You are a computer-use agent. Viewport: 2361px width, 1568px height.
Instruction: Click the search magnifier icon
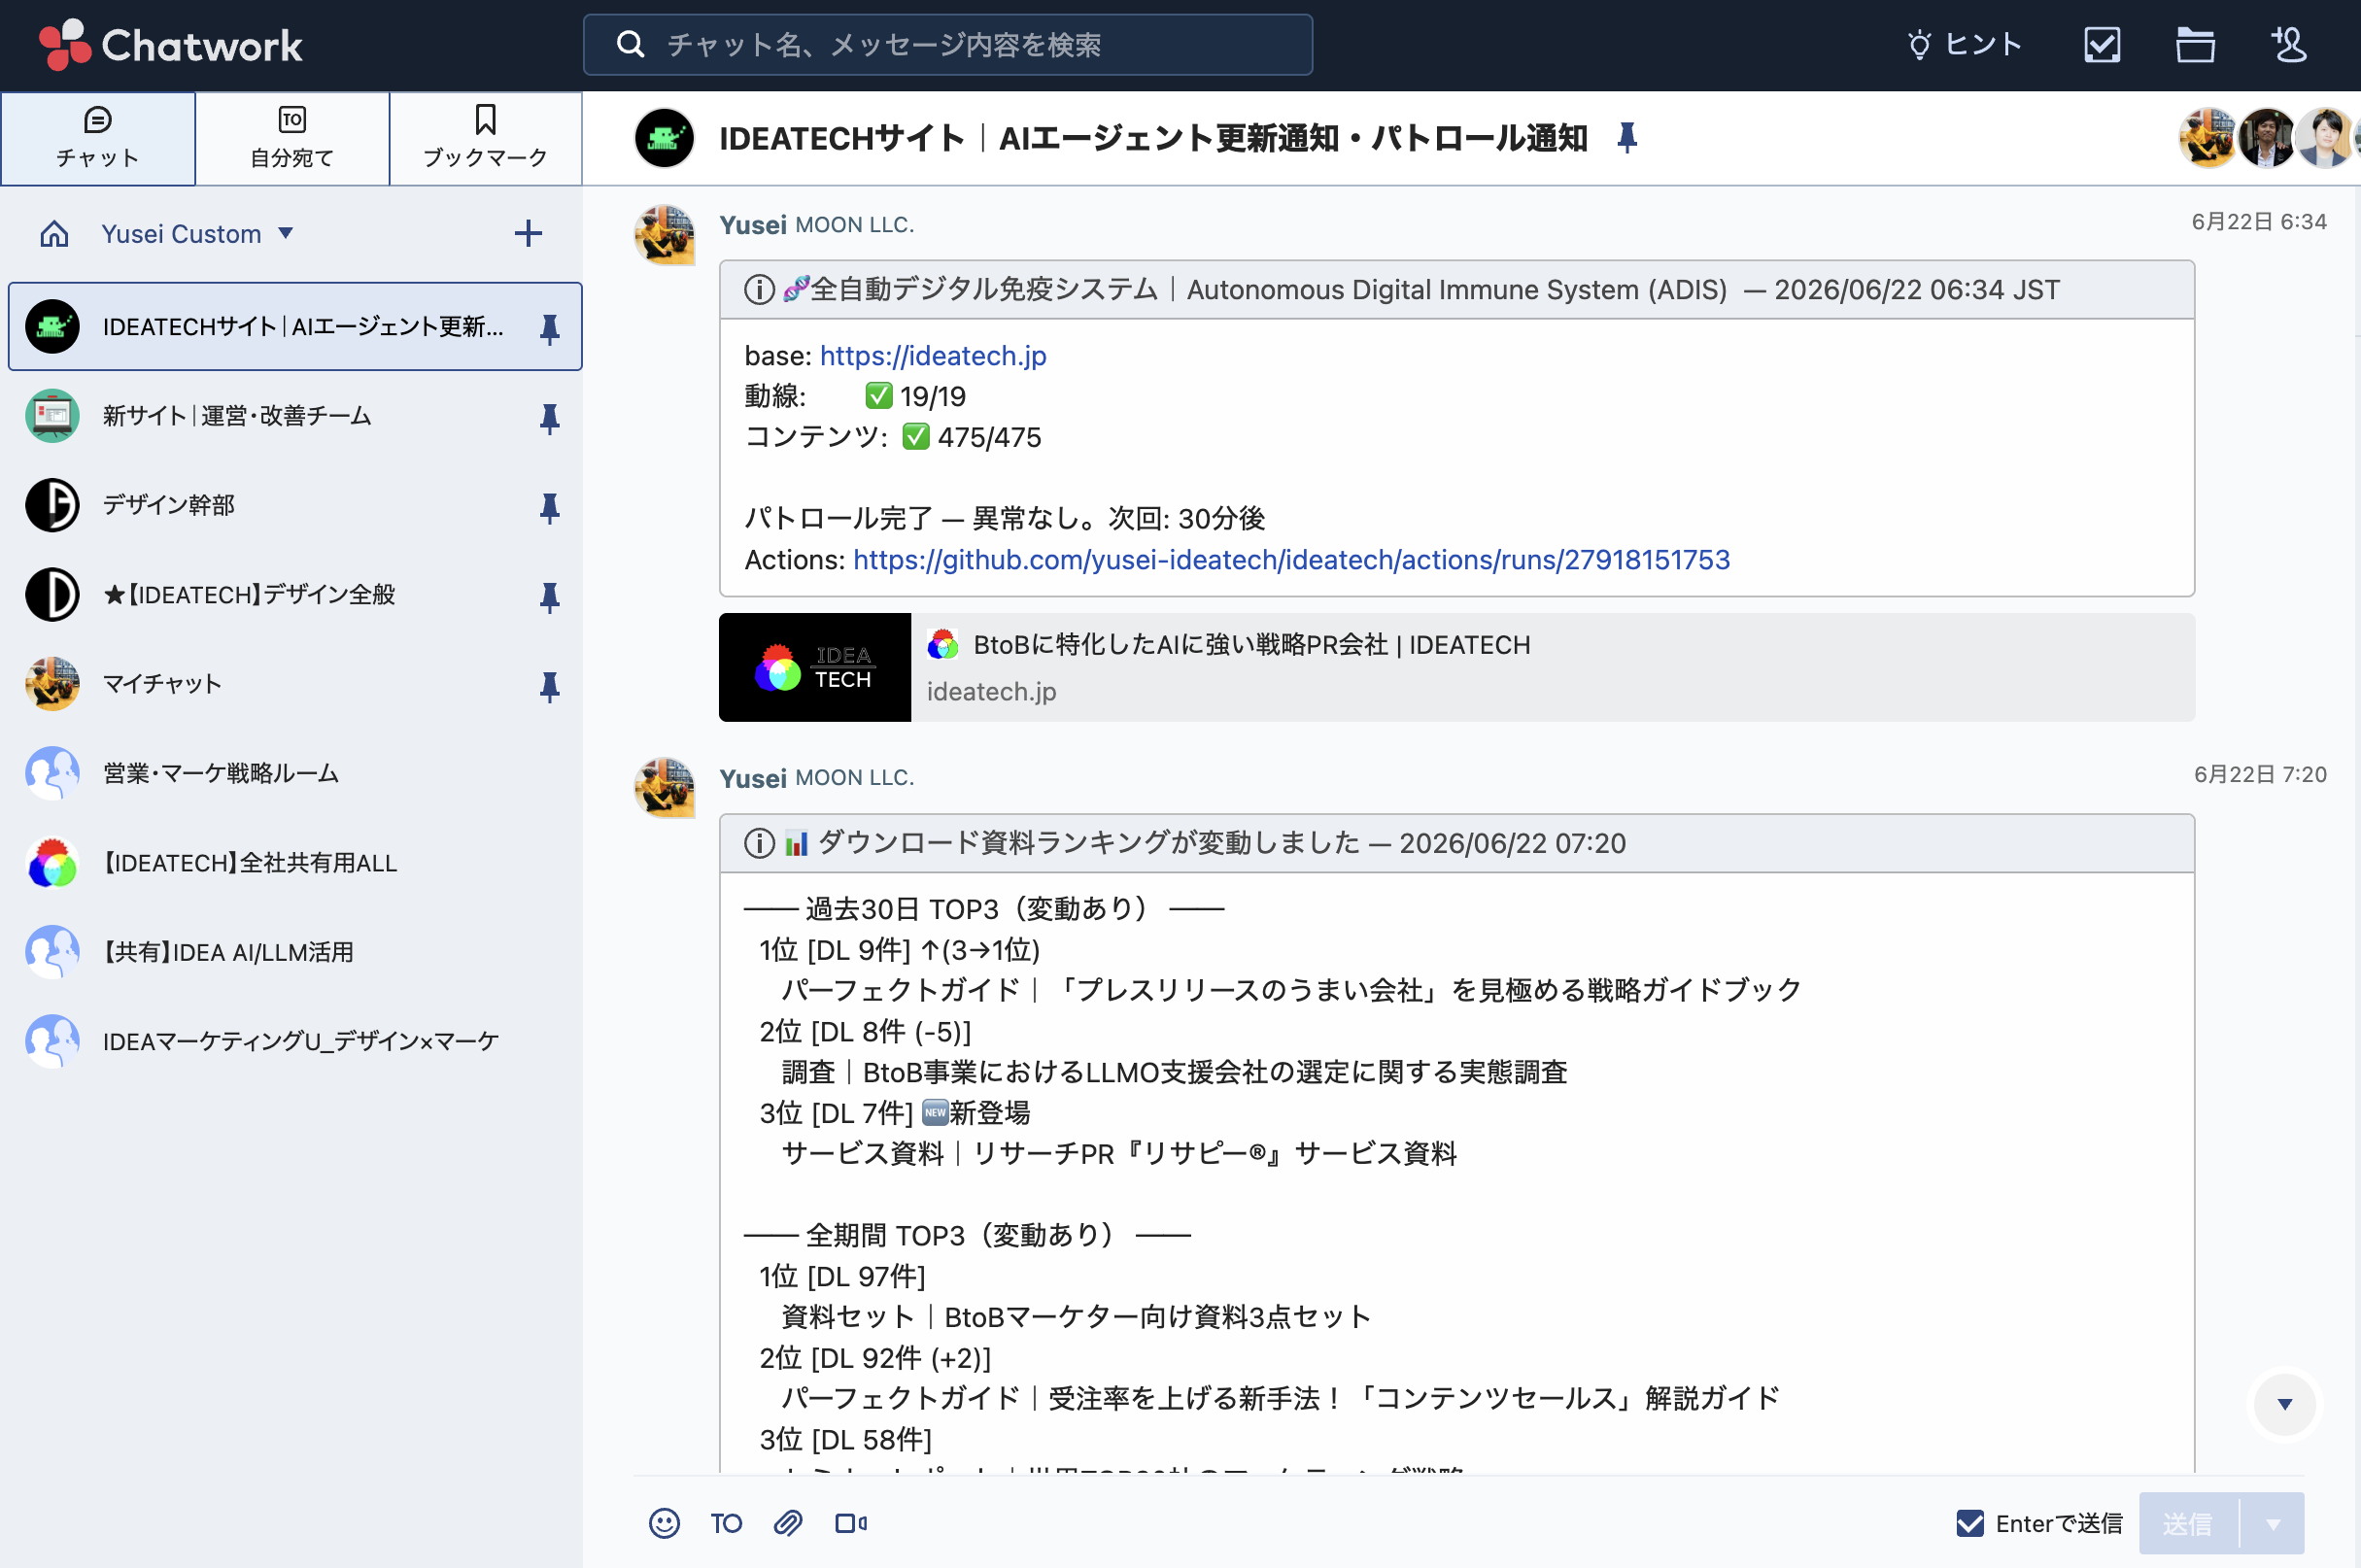(x=630, y=45)
